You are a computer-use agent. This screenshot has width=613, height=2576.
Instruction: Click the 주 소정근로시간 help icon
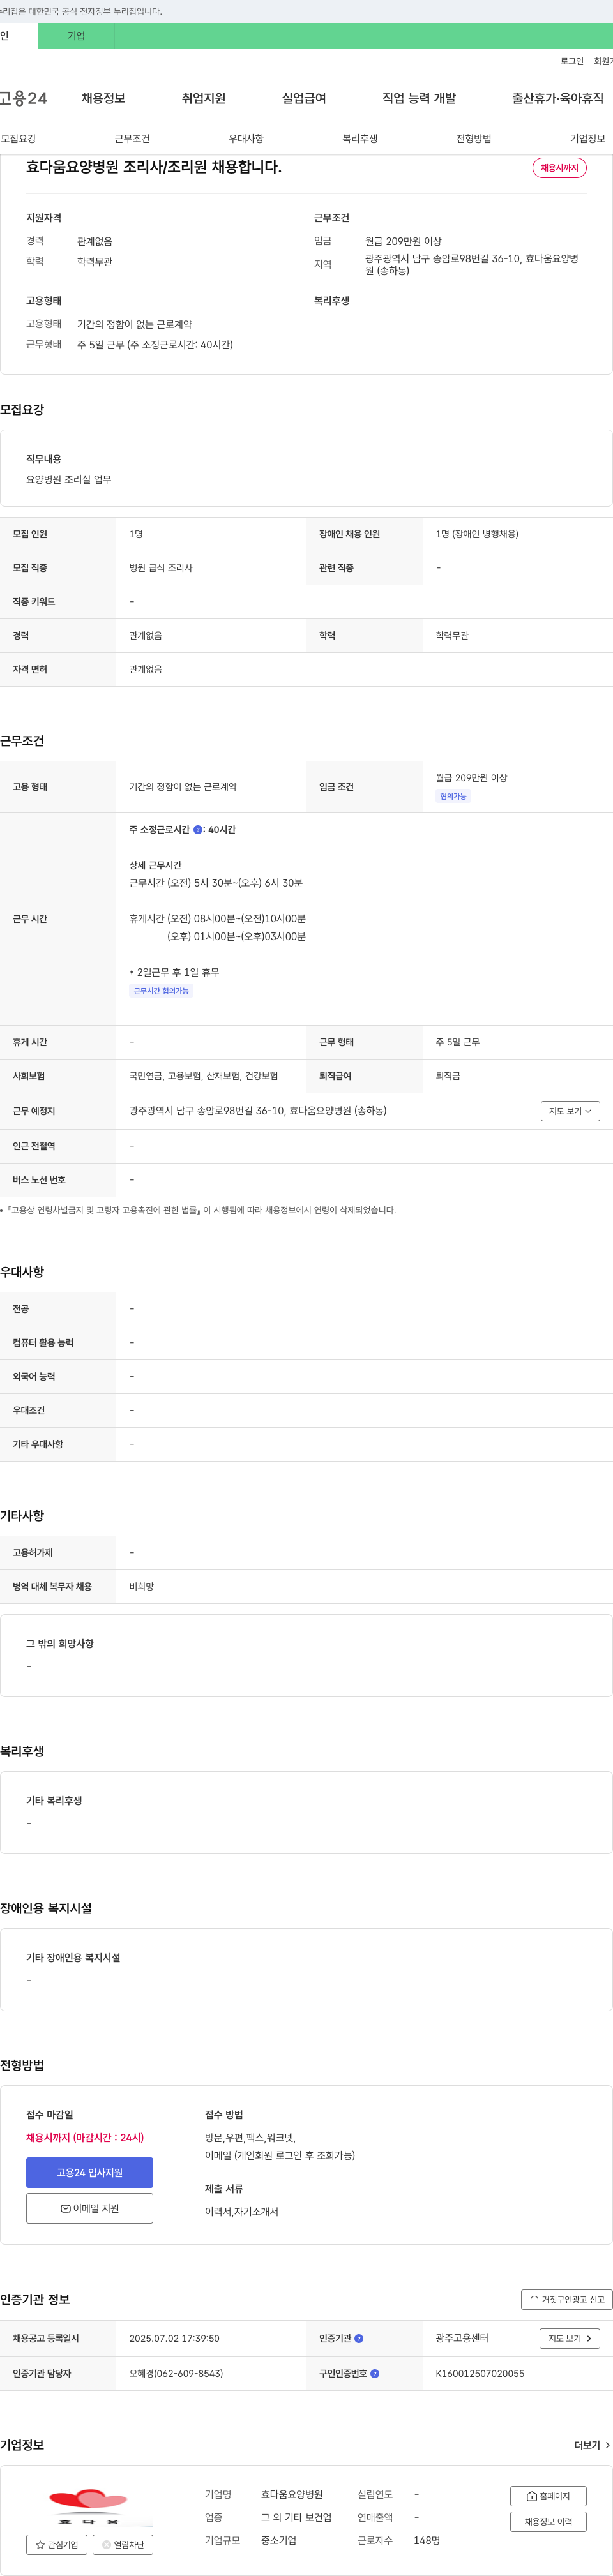click(x=198, y=830)
